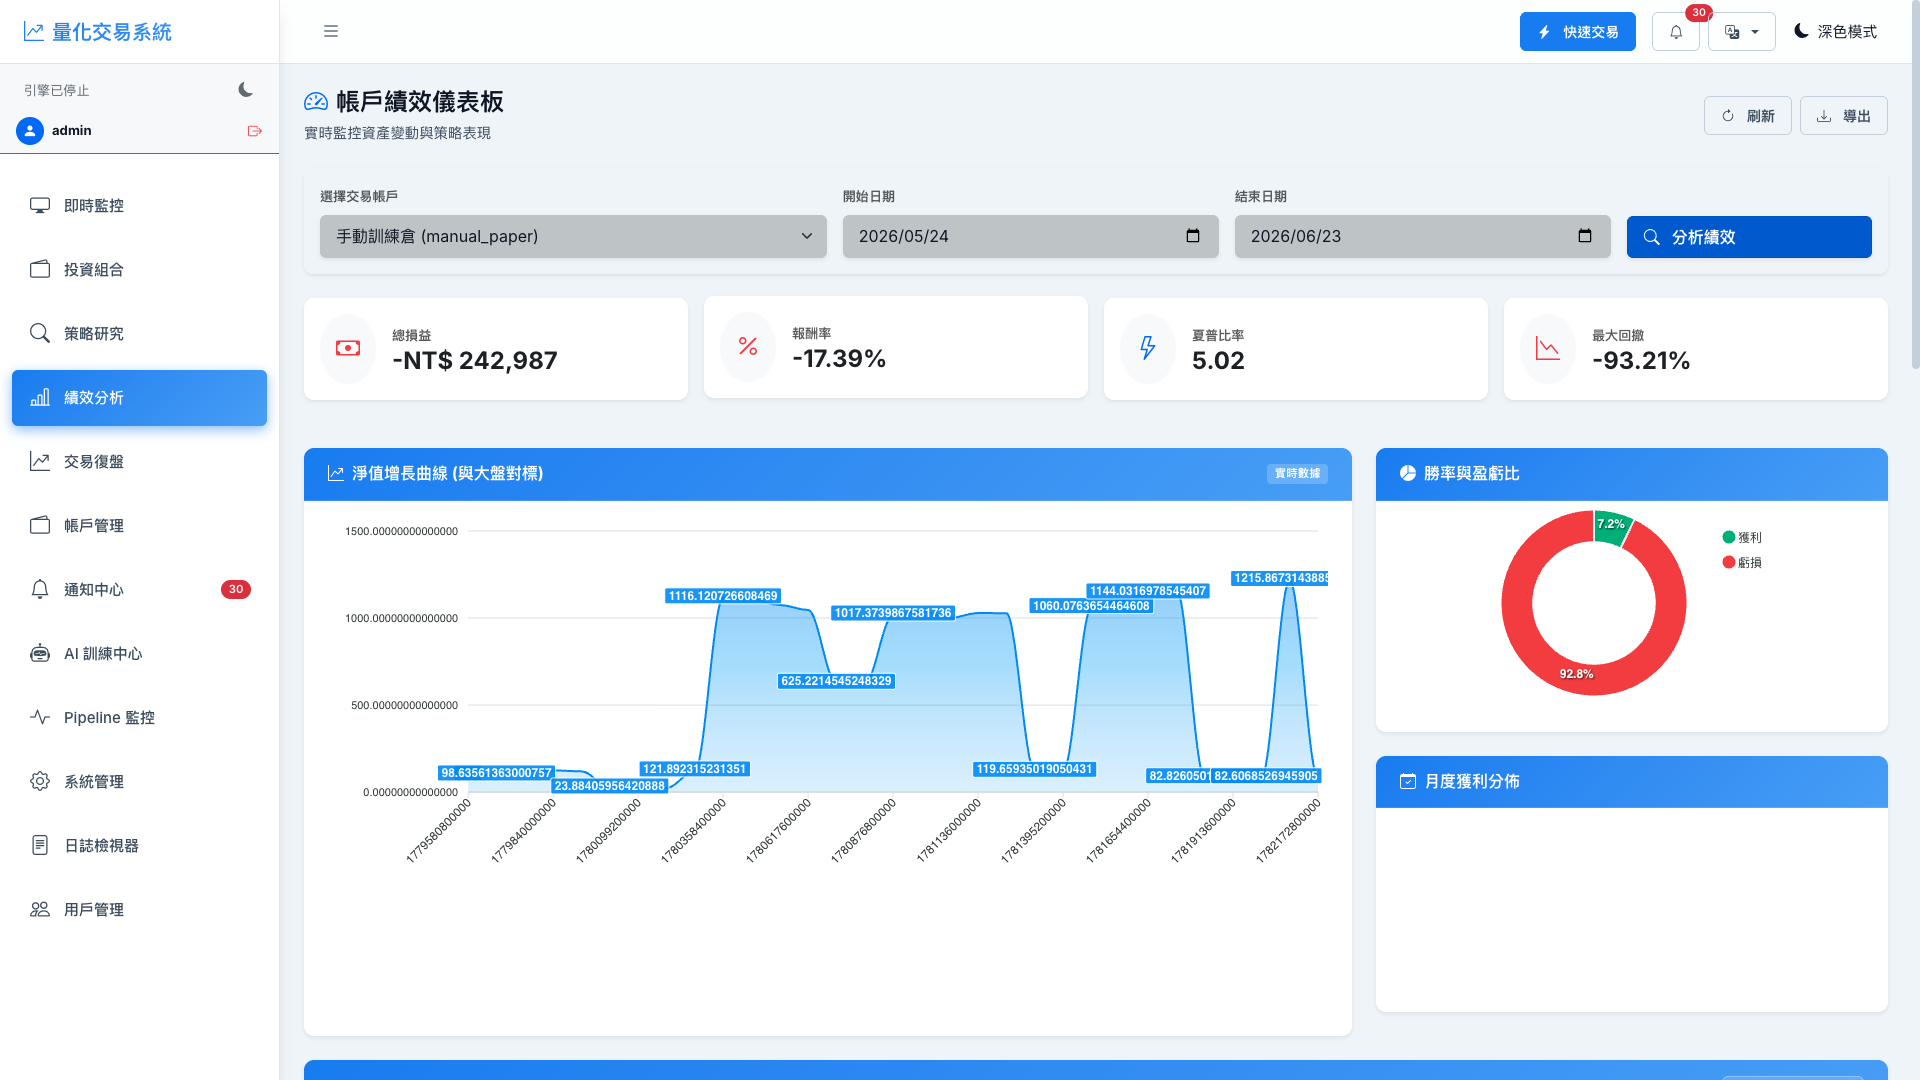1920x1080 pixels.
Task: Click the 總損益 money icon
Action: [x=348, y=348]
